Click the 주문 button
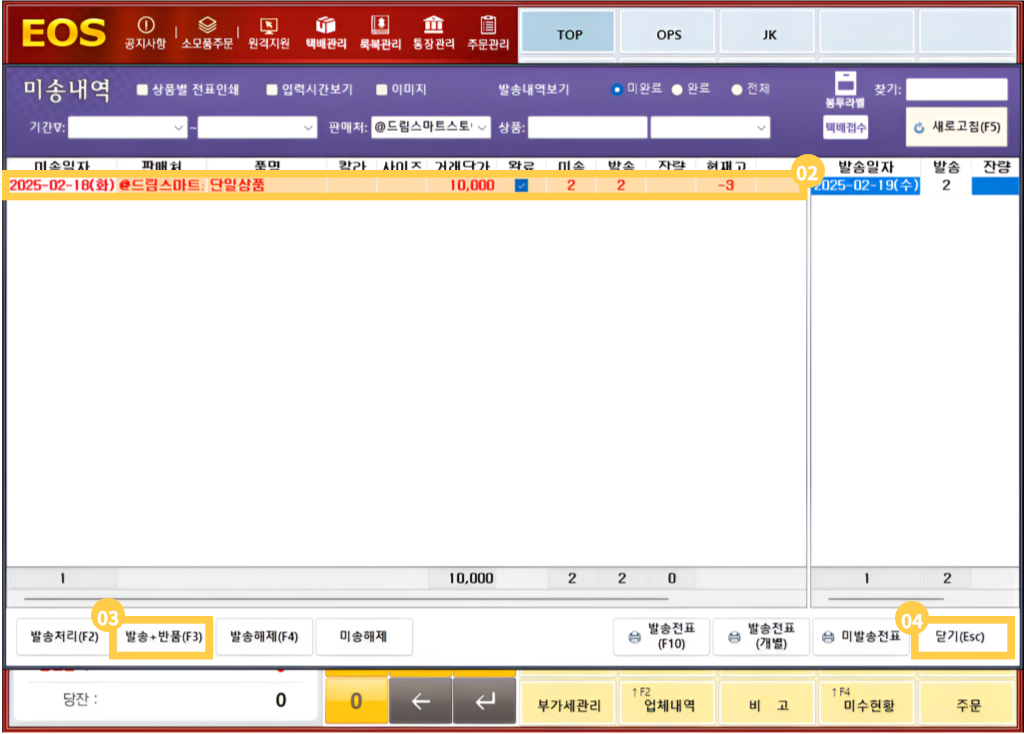The width and height of the screenshot is (1024, 734). pyautogui.click(x=969, y=703)
